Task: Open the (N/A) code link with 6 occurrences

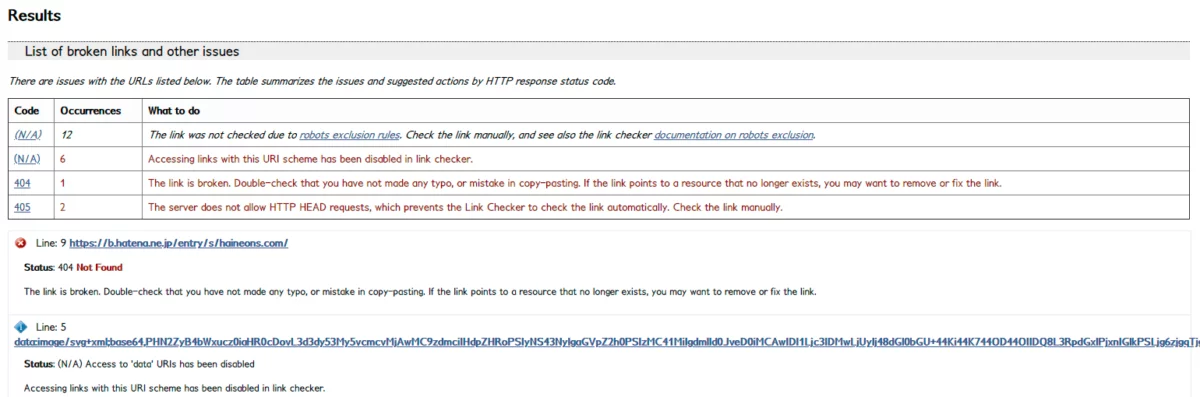Action: pos(27,159)
